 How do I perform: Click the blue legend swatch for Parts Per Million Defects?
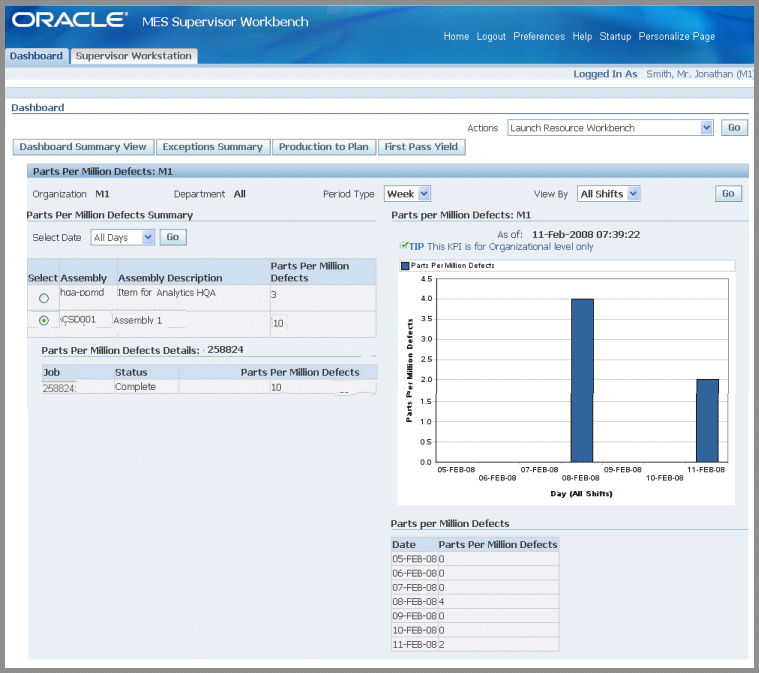405,265
